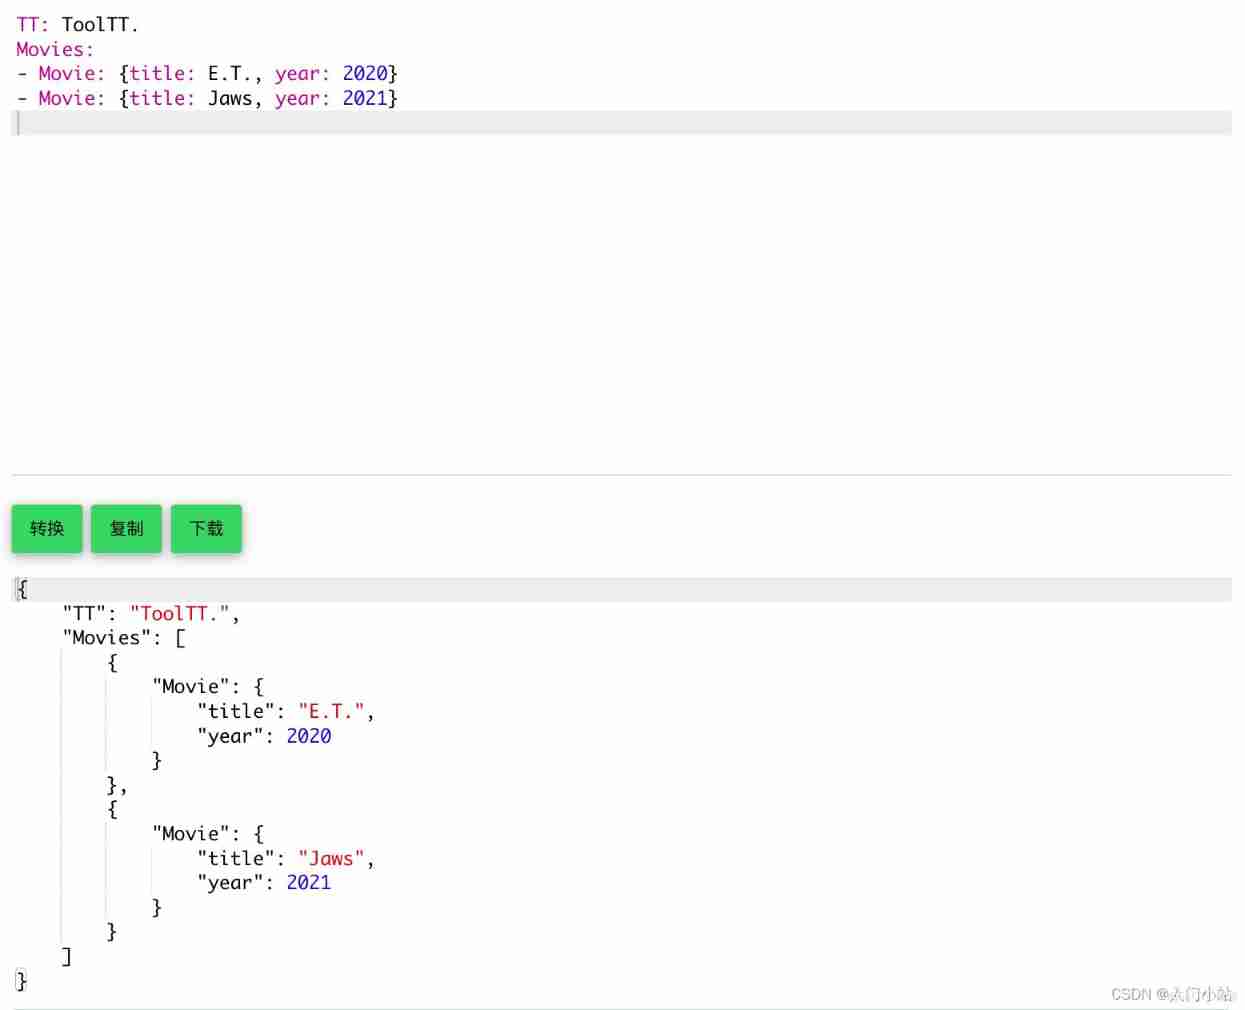Click the number 2021 in JSON output

[308, 882]
